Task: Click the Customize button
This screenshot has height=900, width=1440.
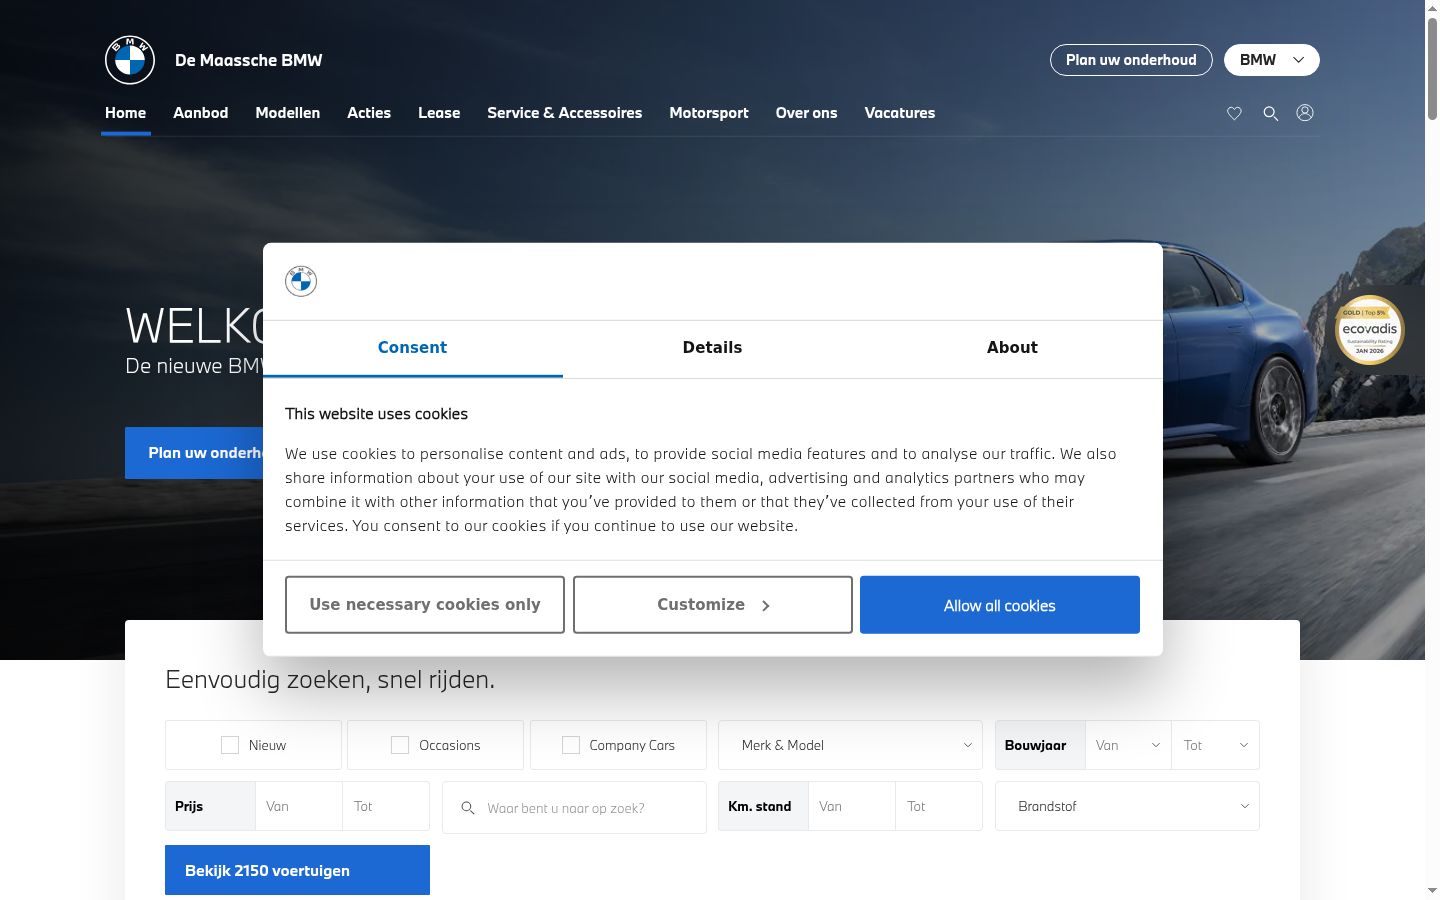Action: (x=713, y=605)
